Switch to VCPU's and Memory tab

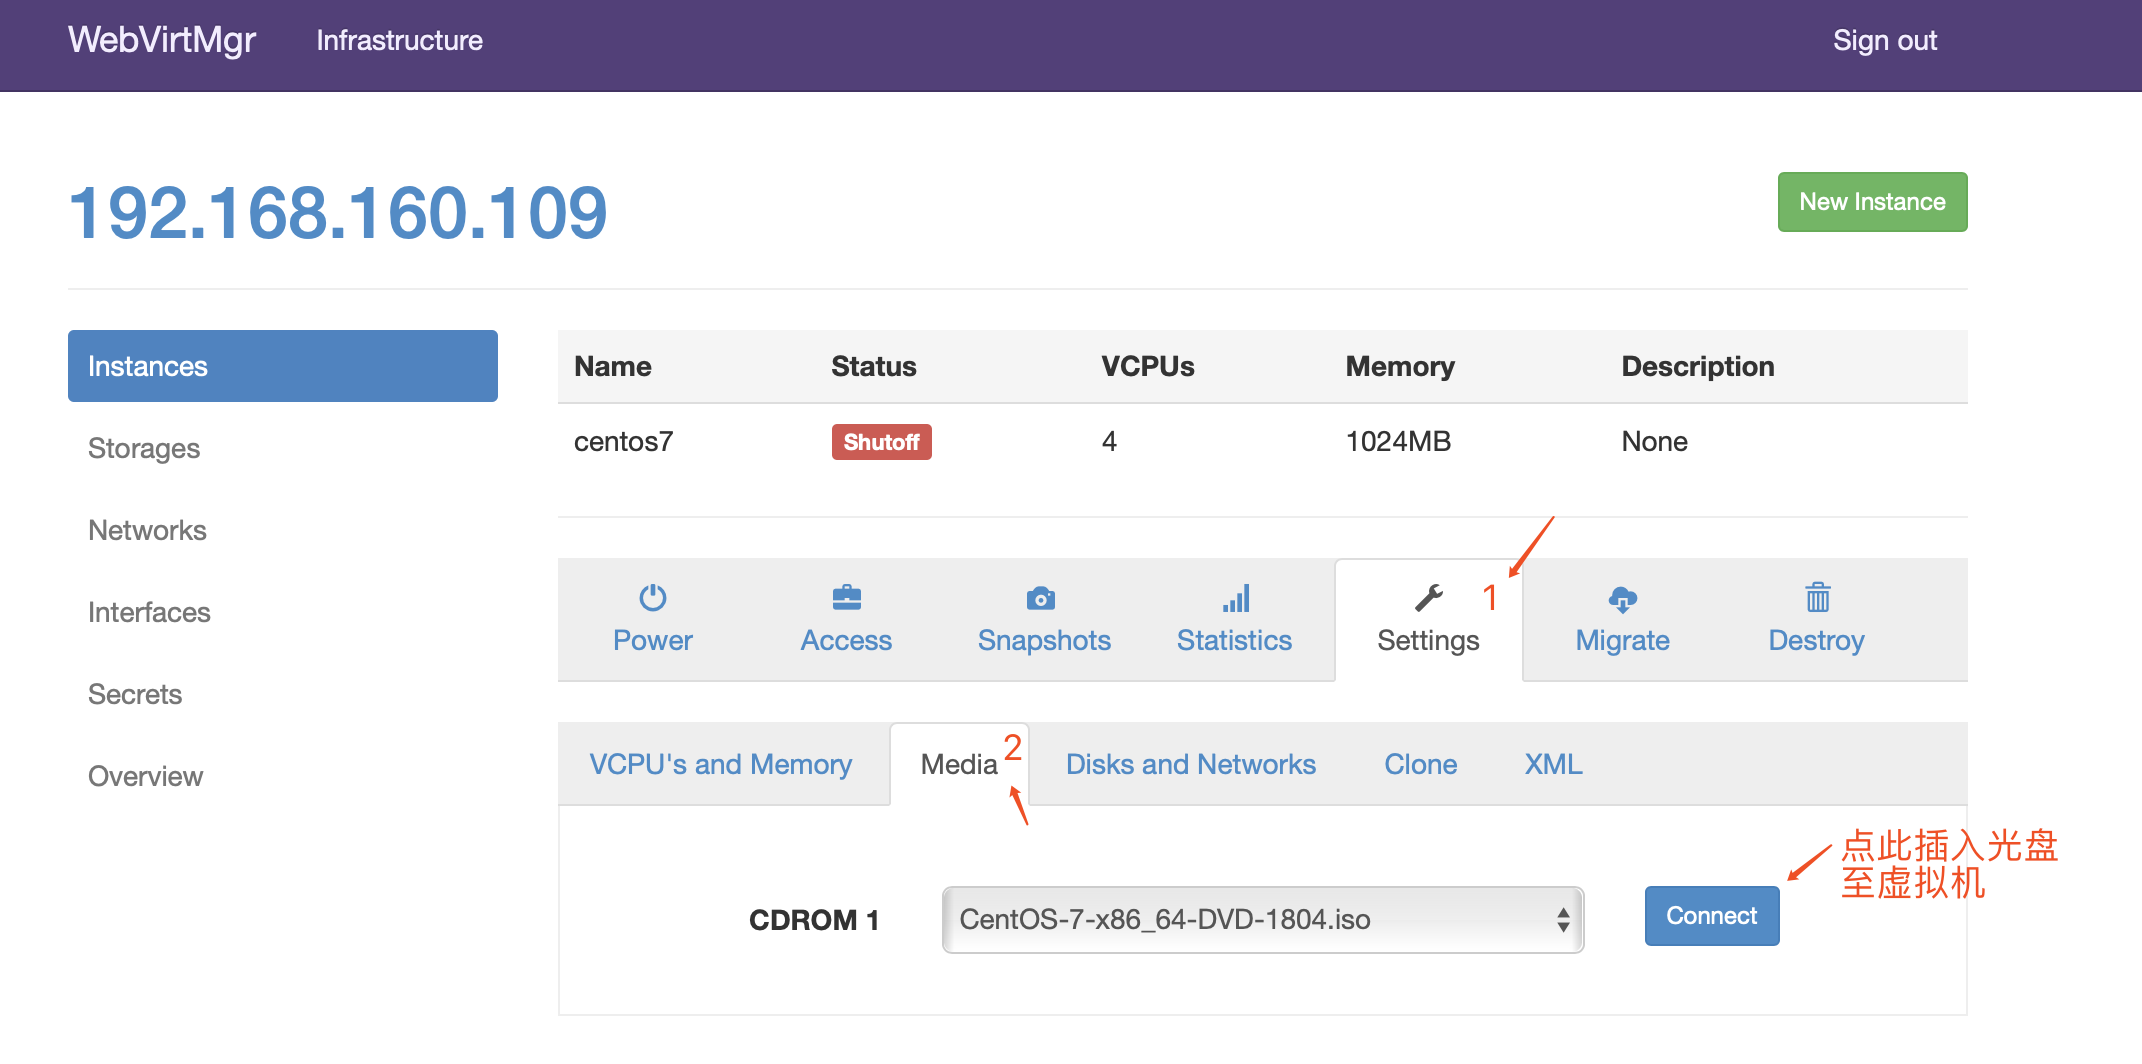[721, 765]
